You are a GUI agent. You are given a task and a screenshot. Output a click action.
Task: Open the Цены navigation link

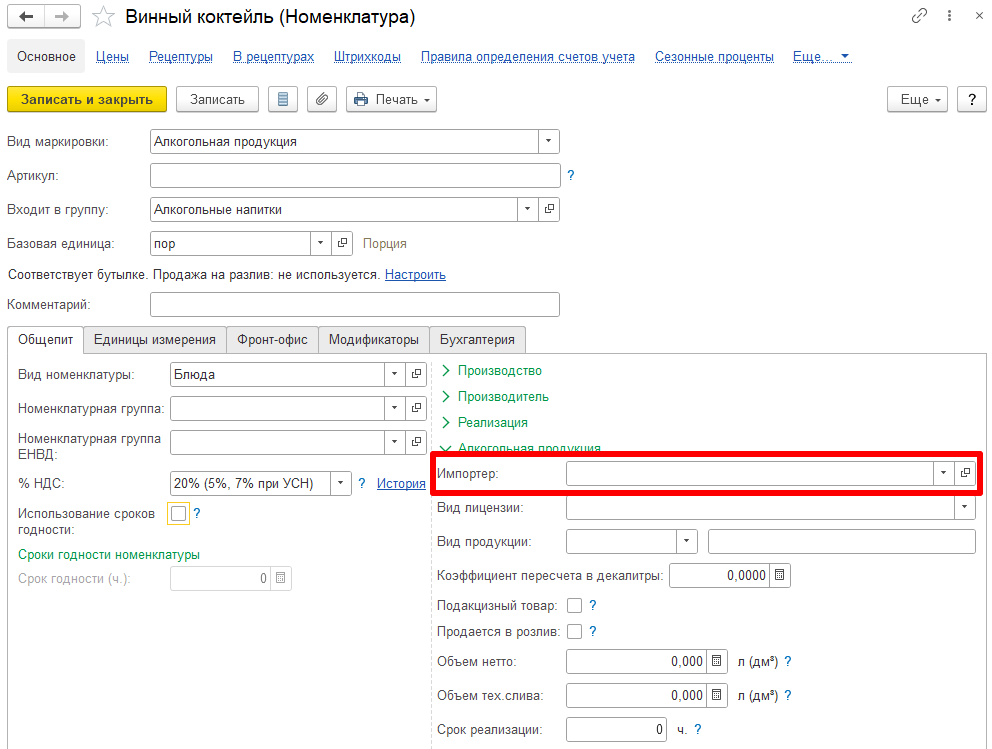click(113, 57)
